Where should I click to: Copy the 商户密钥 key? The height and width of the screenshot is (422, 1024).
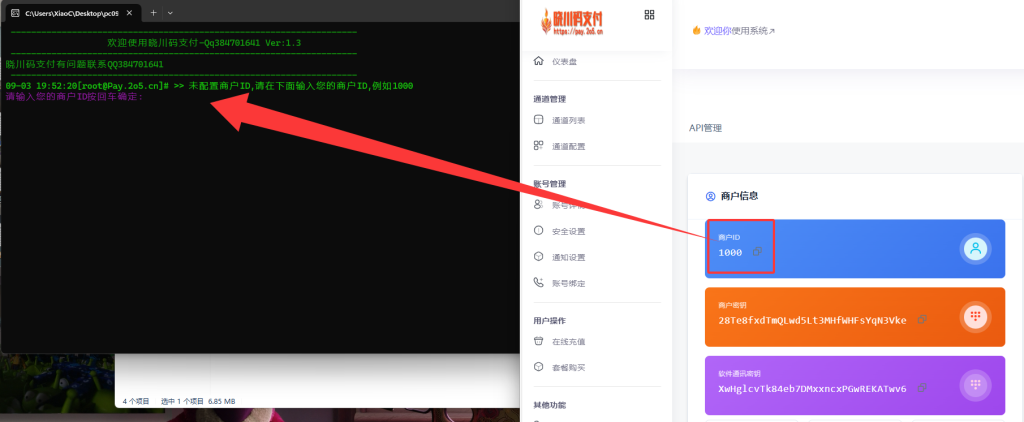(921, 320)
